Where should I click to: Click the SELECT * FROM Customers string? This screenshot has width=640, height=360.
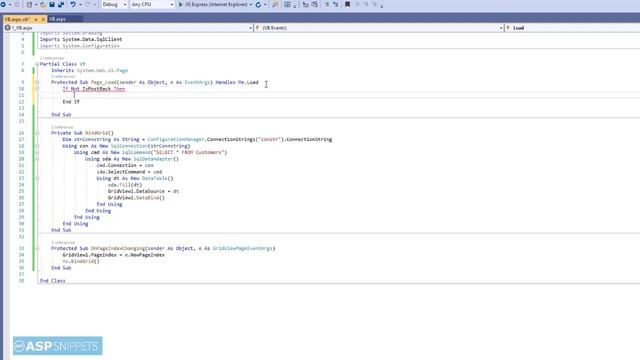[x=189, y=153]
